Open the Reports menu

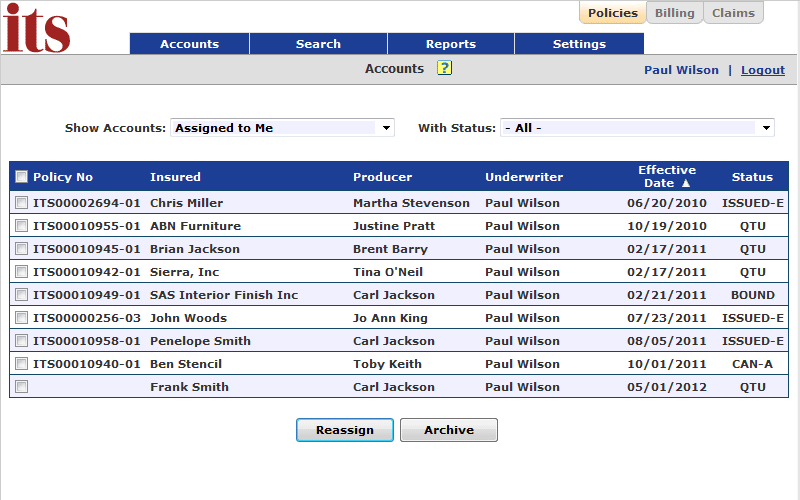tap(451, 44)
